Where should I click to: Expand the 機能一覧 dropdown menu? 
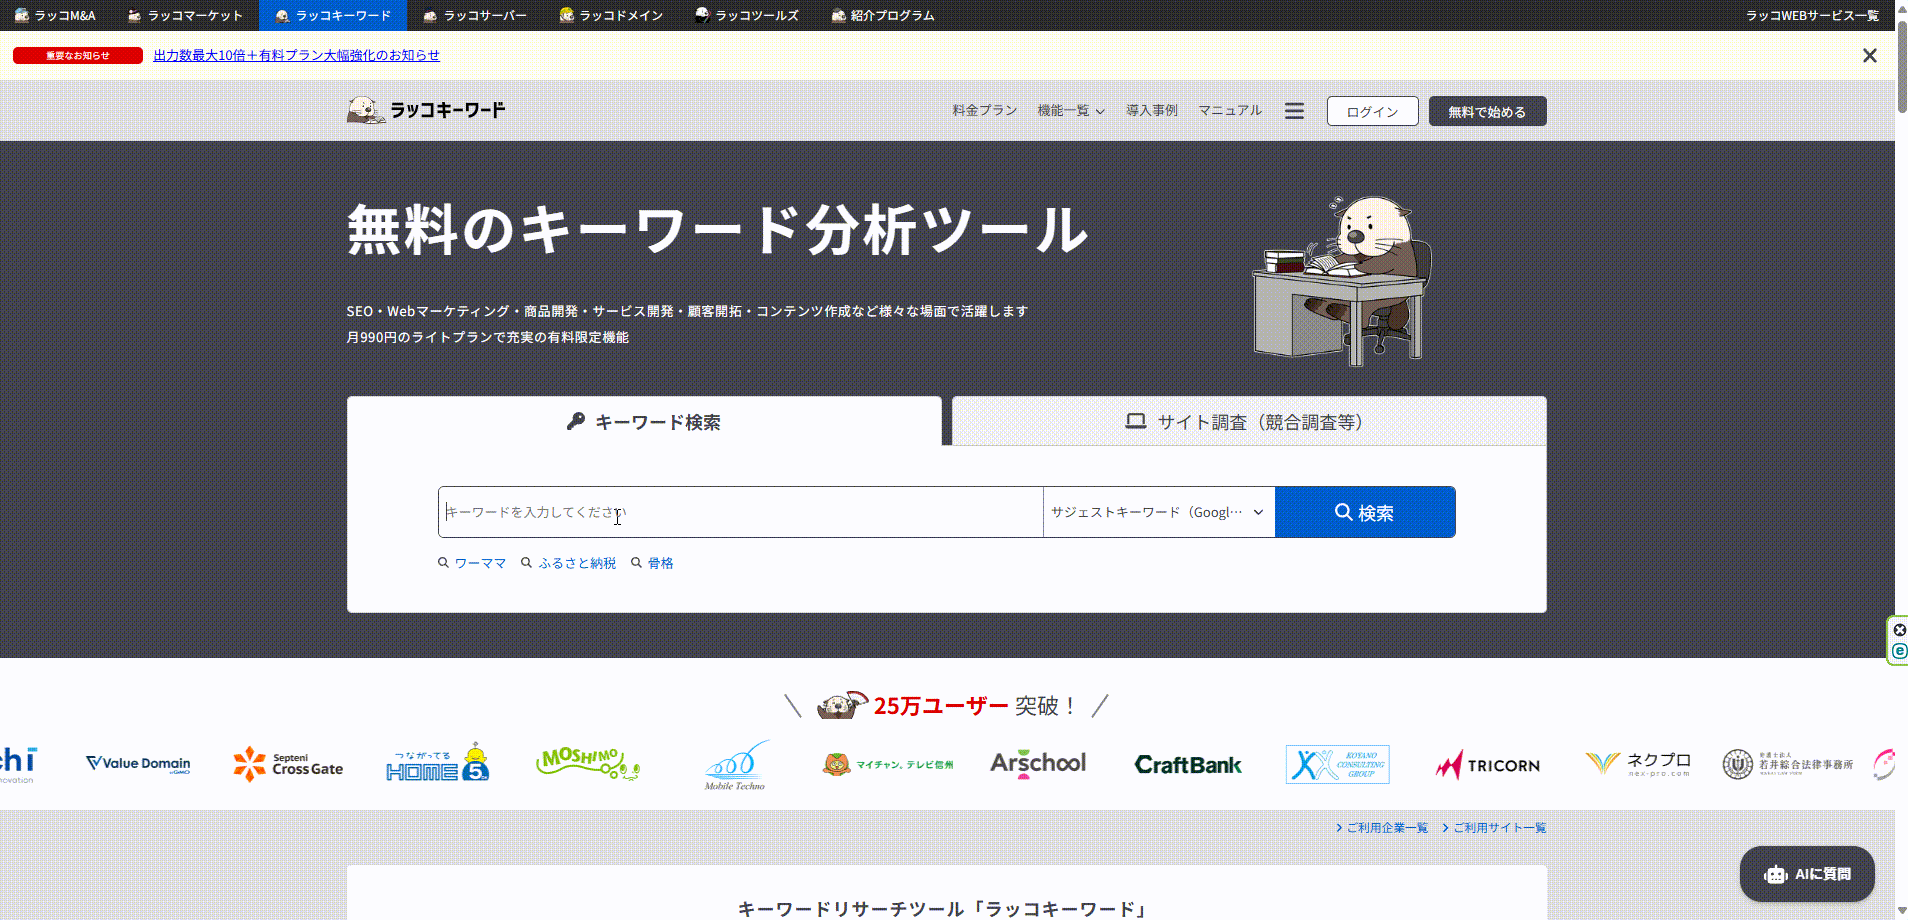coord(1071,110)
